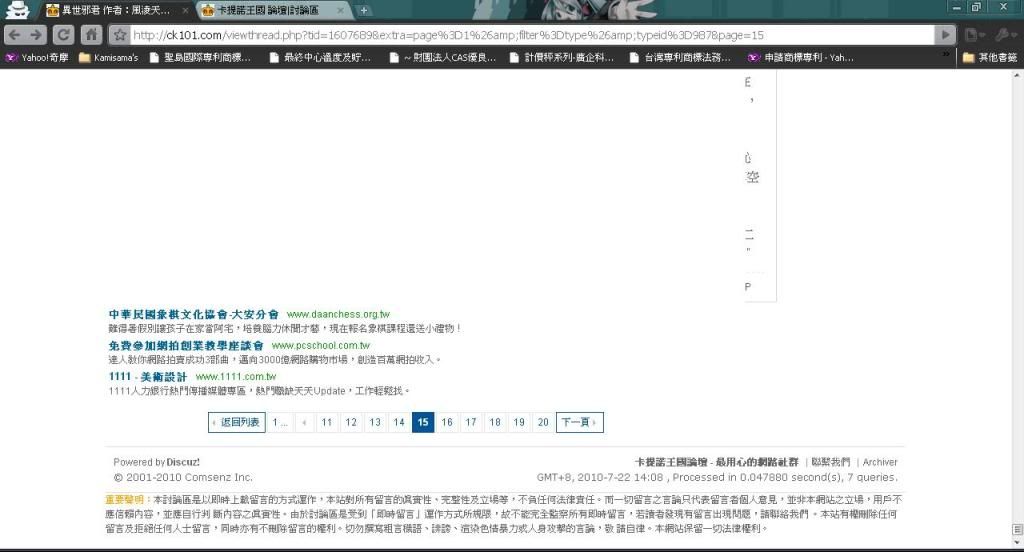Restore the browser window size
Viewport: 1024px width, 552px height.
click(977, 7)
